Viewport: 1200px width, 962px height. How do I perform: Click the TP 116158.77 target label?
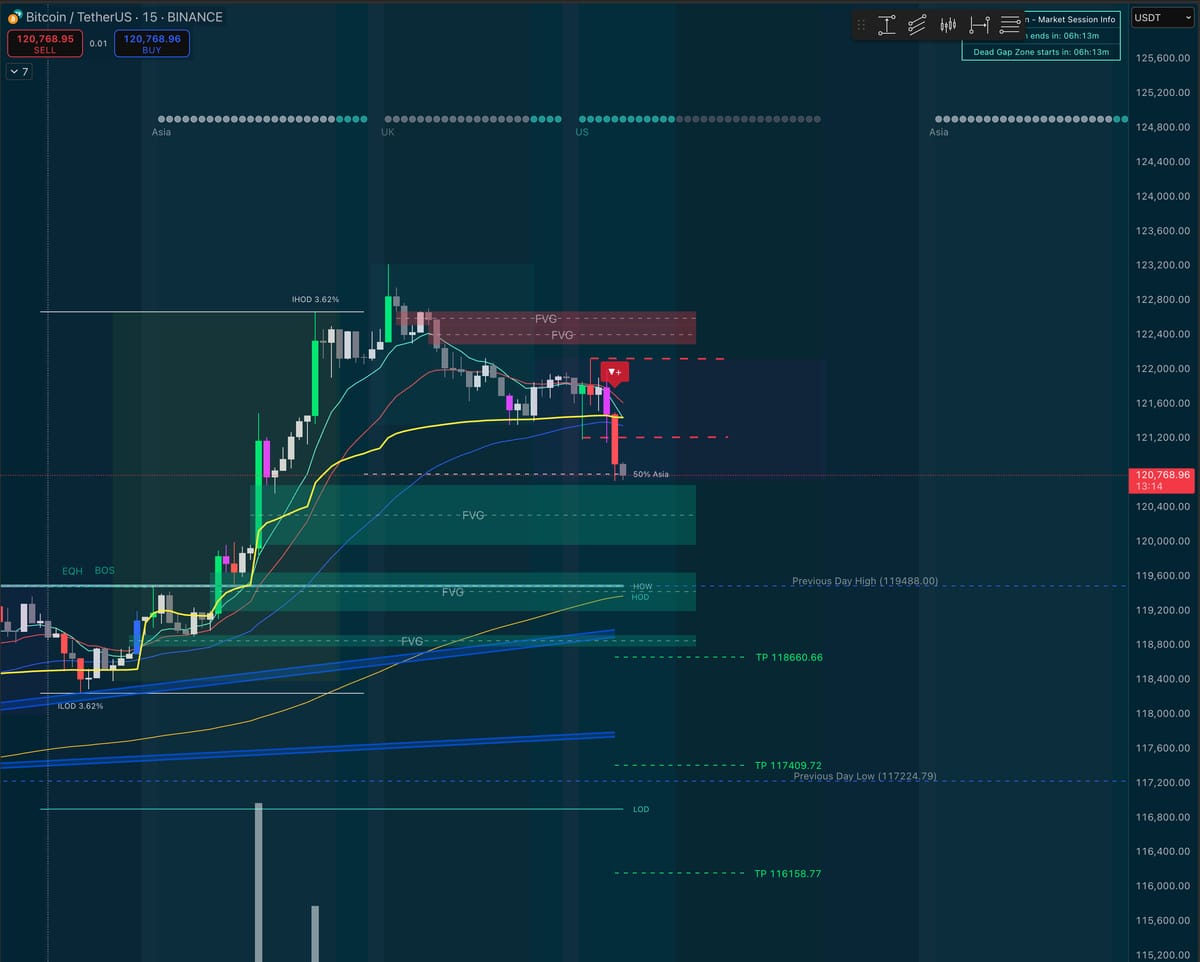coord(788,873)
